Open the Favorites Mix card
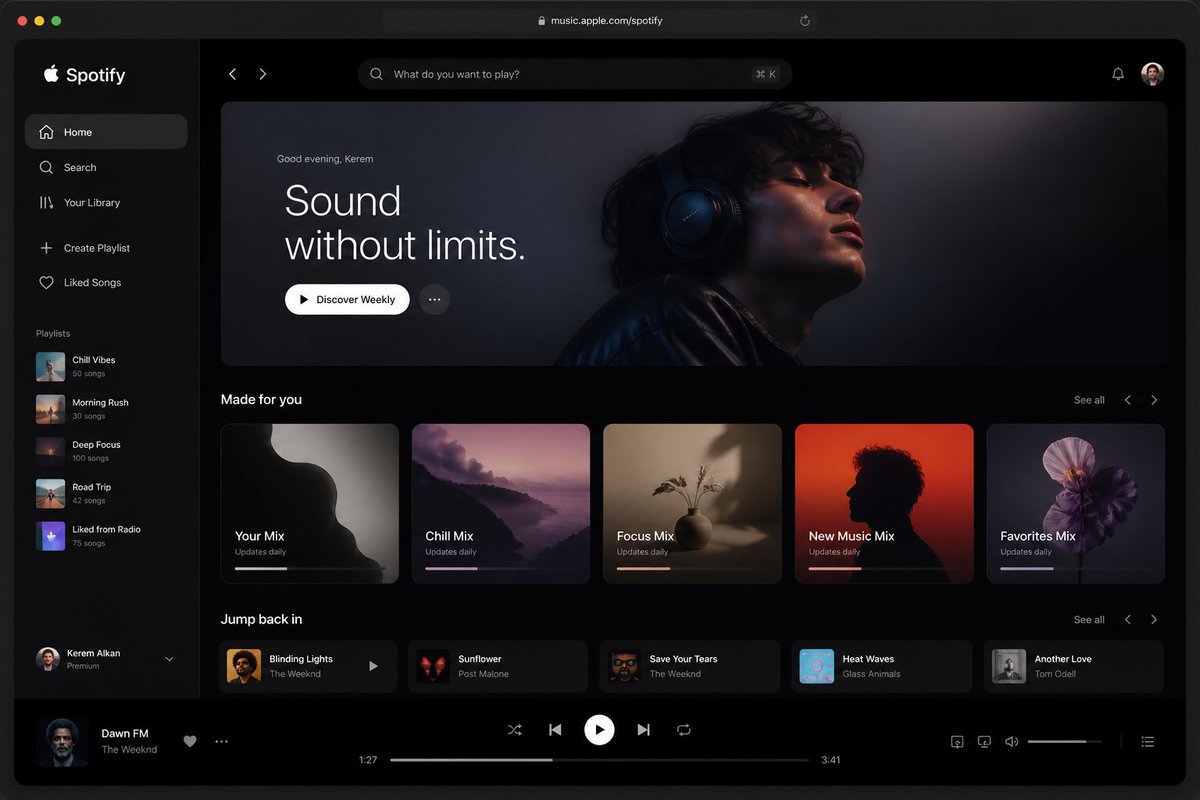 click(1076, 503)
